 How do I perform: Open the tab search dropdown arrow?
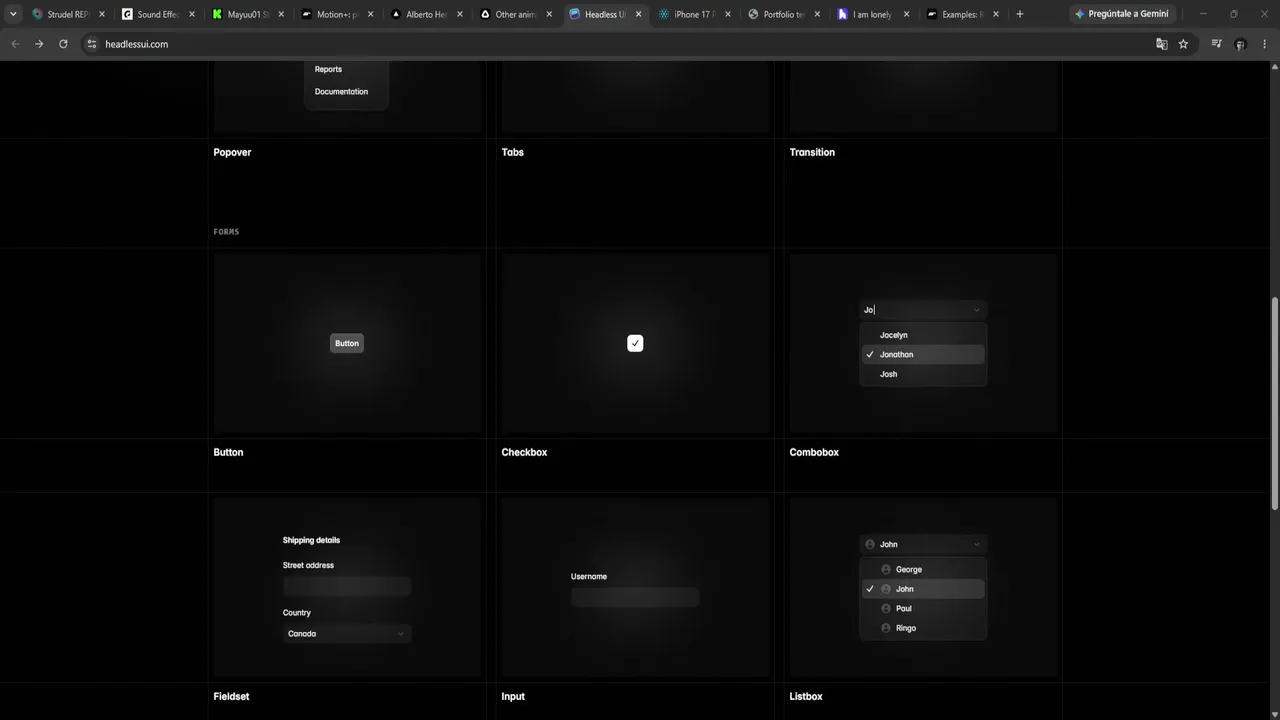(x=13, y=14)
